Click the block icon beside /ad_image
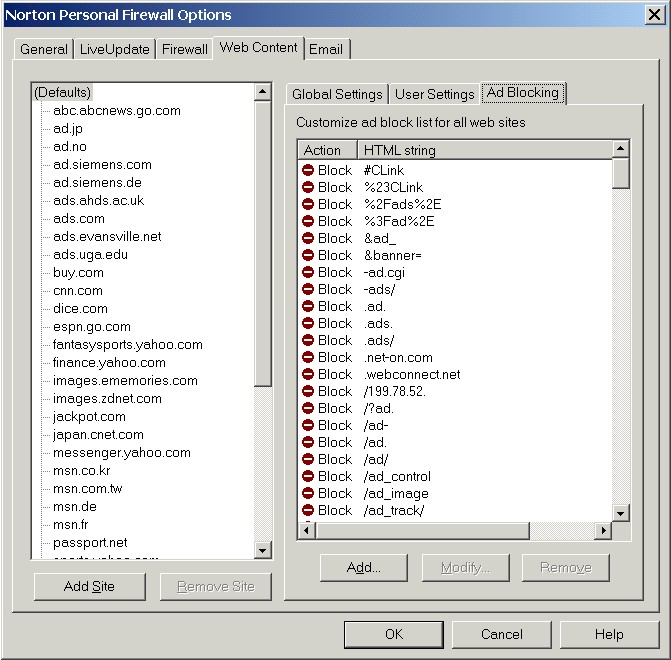The height and width of the screenshot is (660, 671). (x=308, y=493)
